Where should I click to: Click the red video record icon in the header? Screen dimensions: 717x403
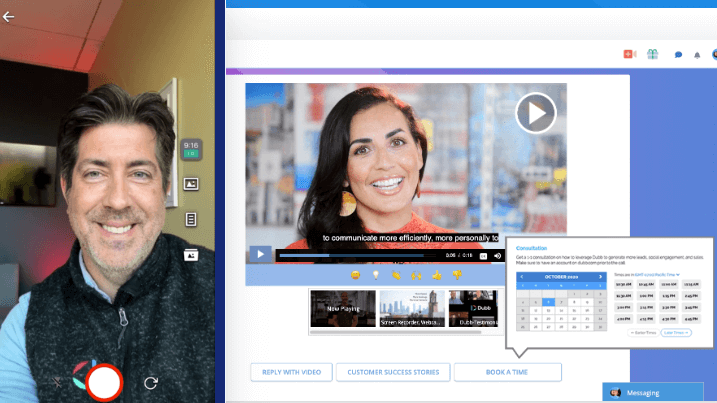[x=630, y=54]
